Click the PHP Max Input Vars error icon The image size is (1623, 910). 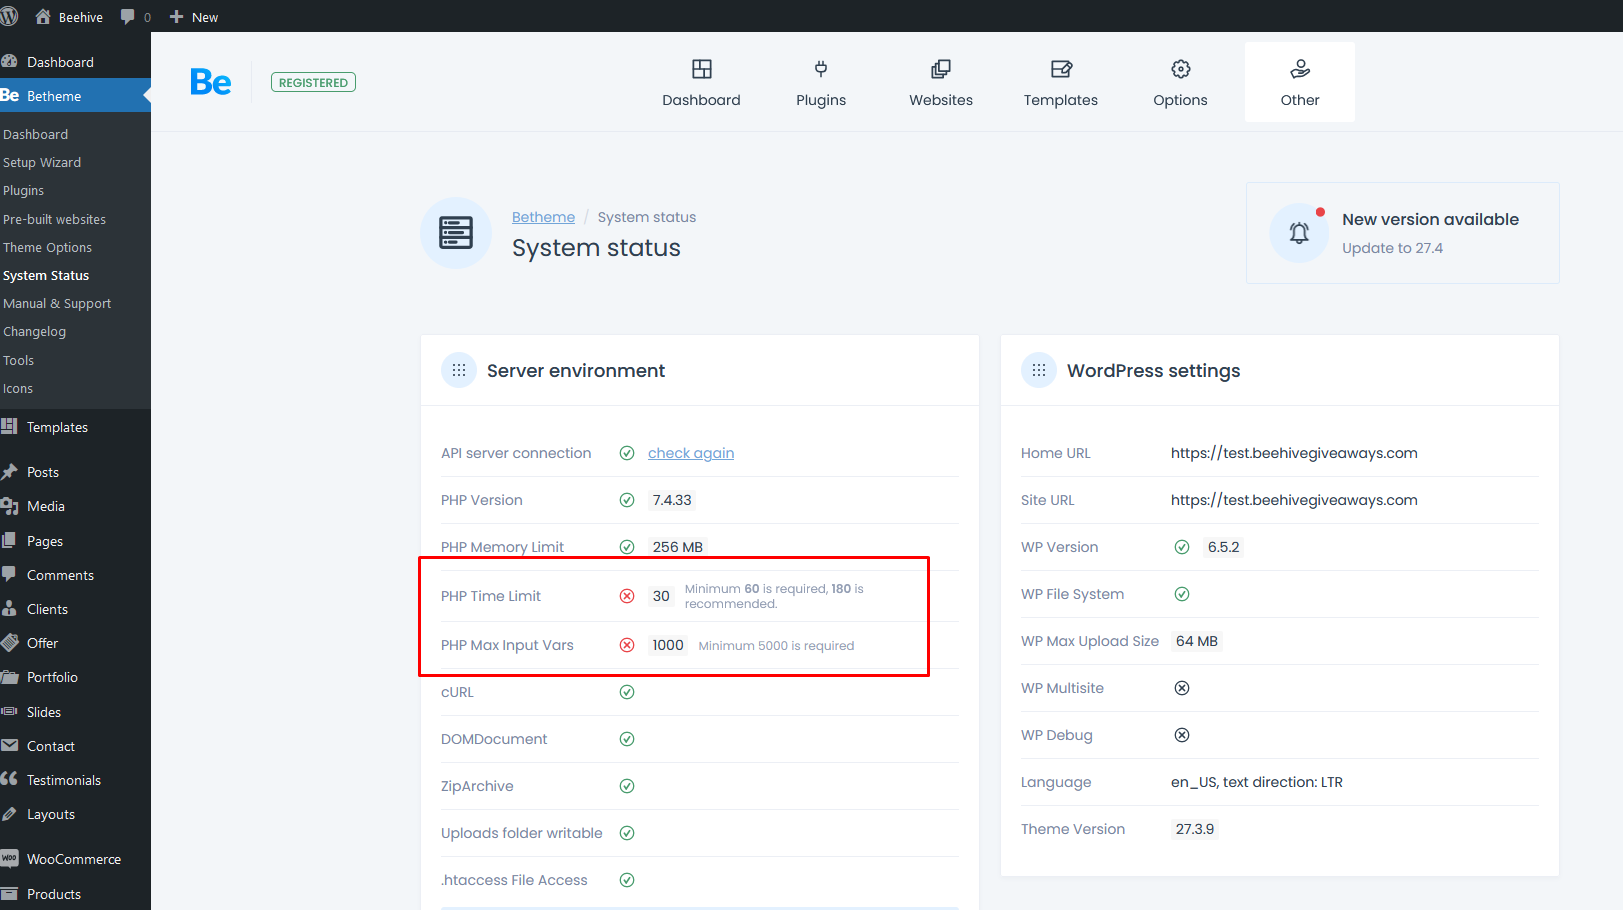point(627,645)
